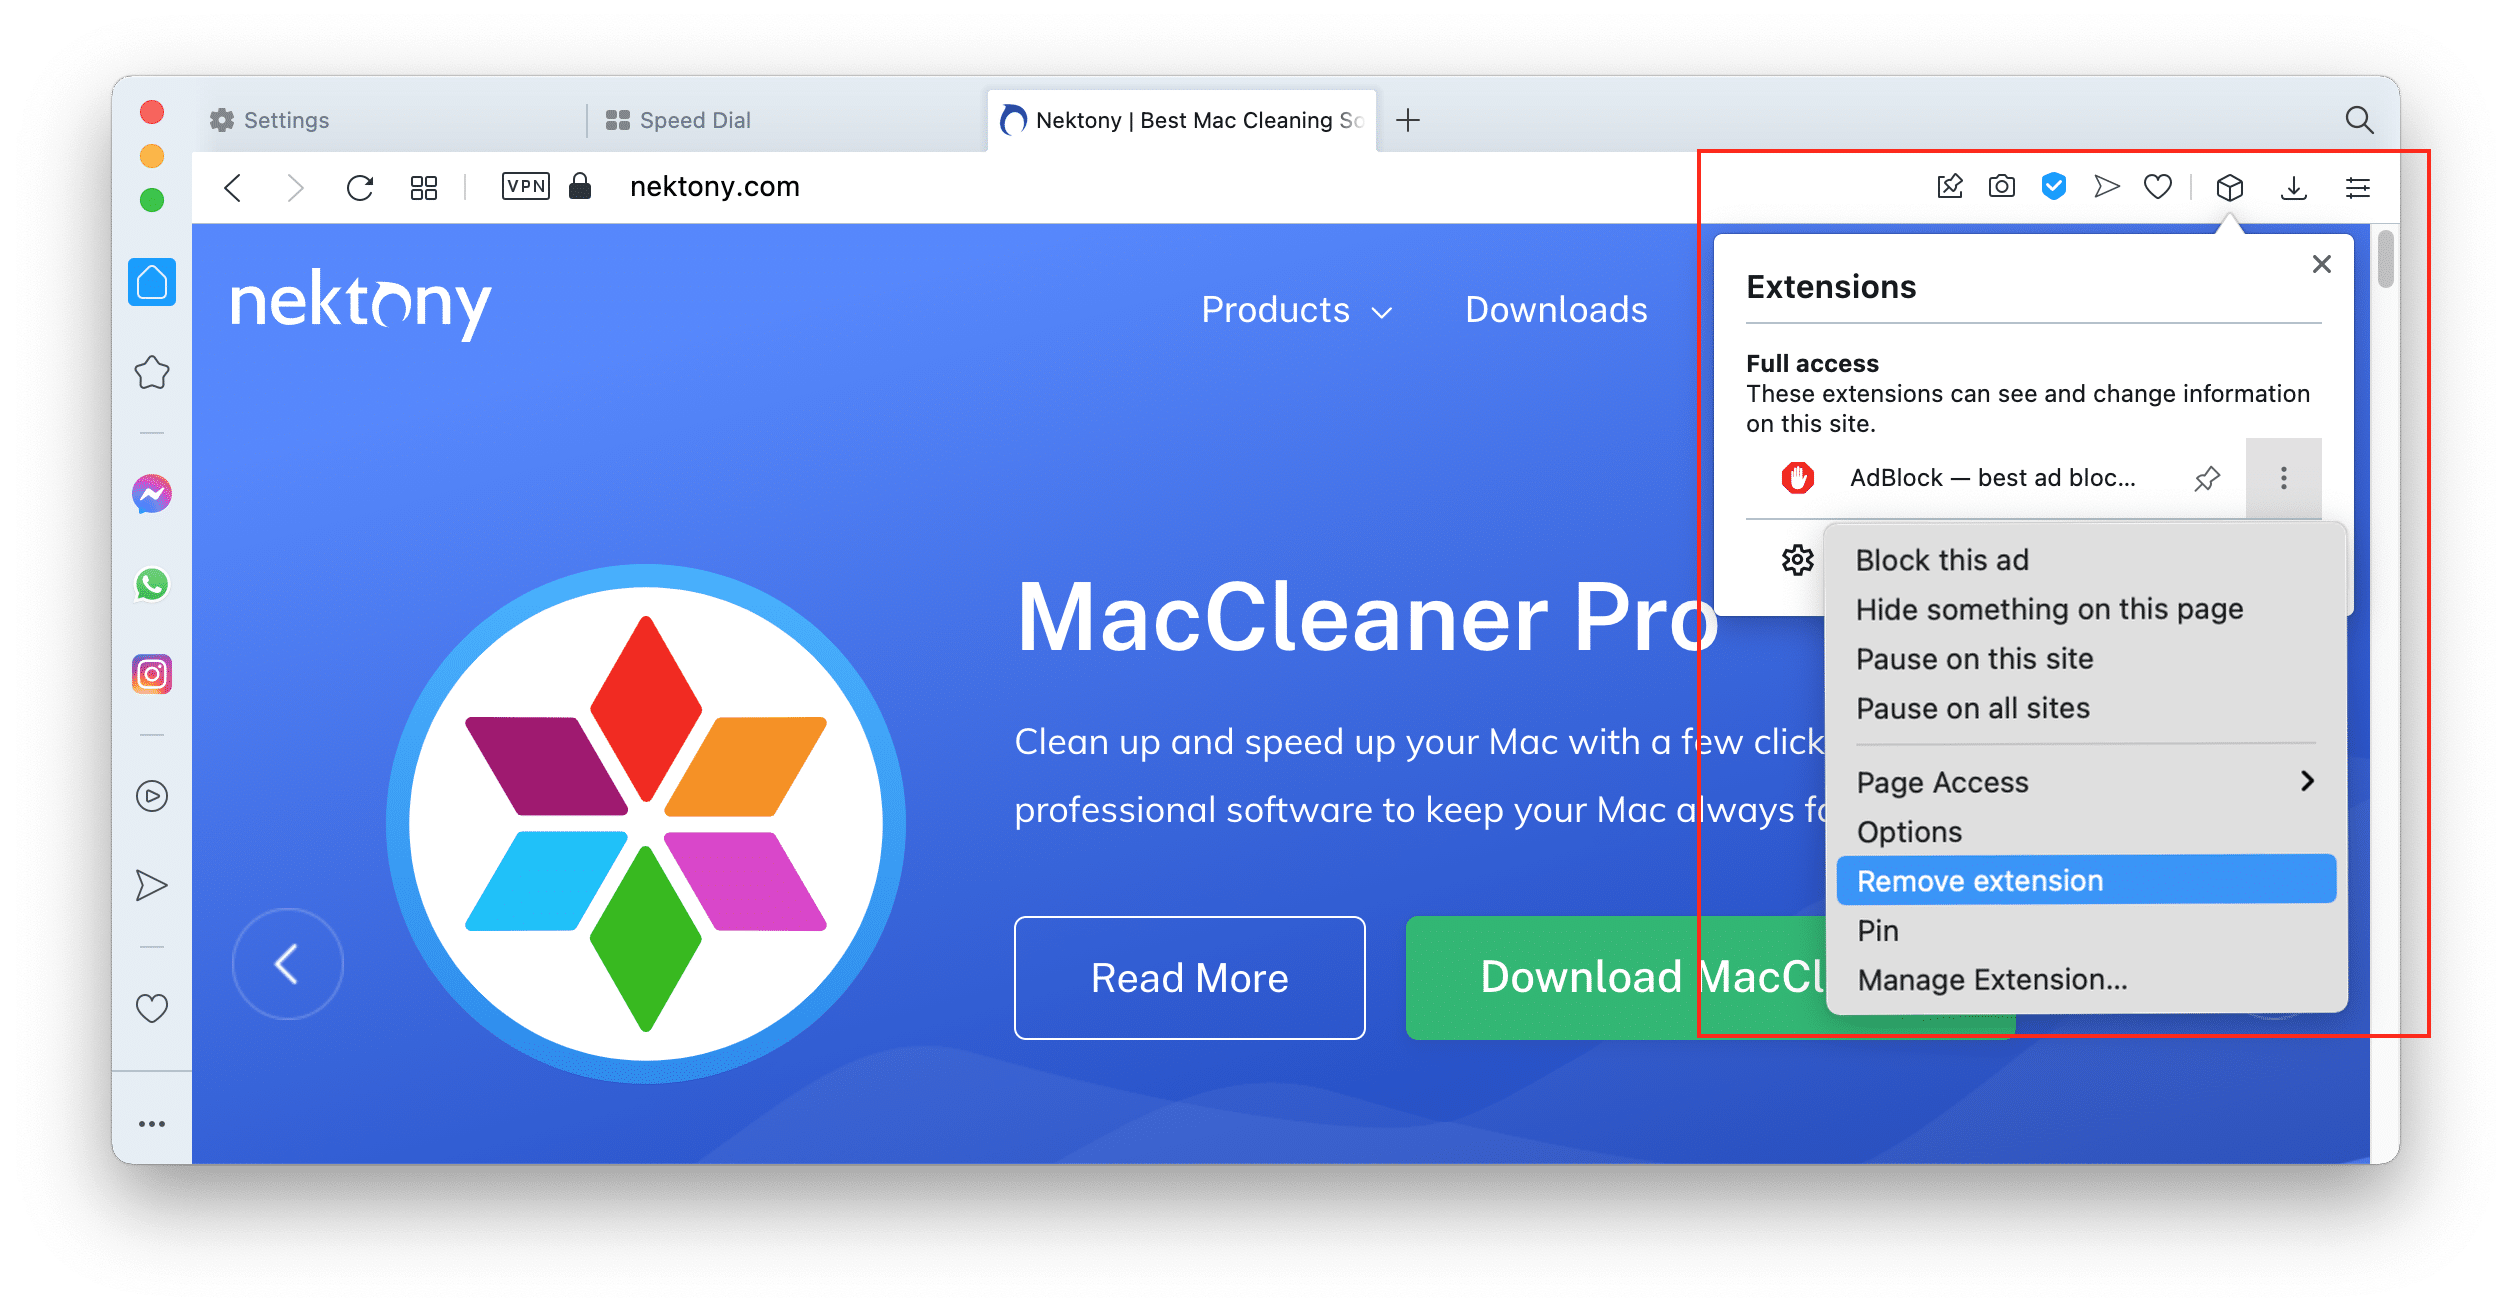Click the 'Read More' button
This screenshot has width=2512, height=1312.
pyautogui.click(x=1188, y=978)
